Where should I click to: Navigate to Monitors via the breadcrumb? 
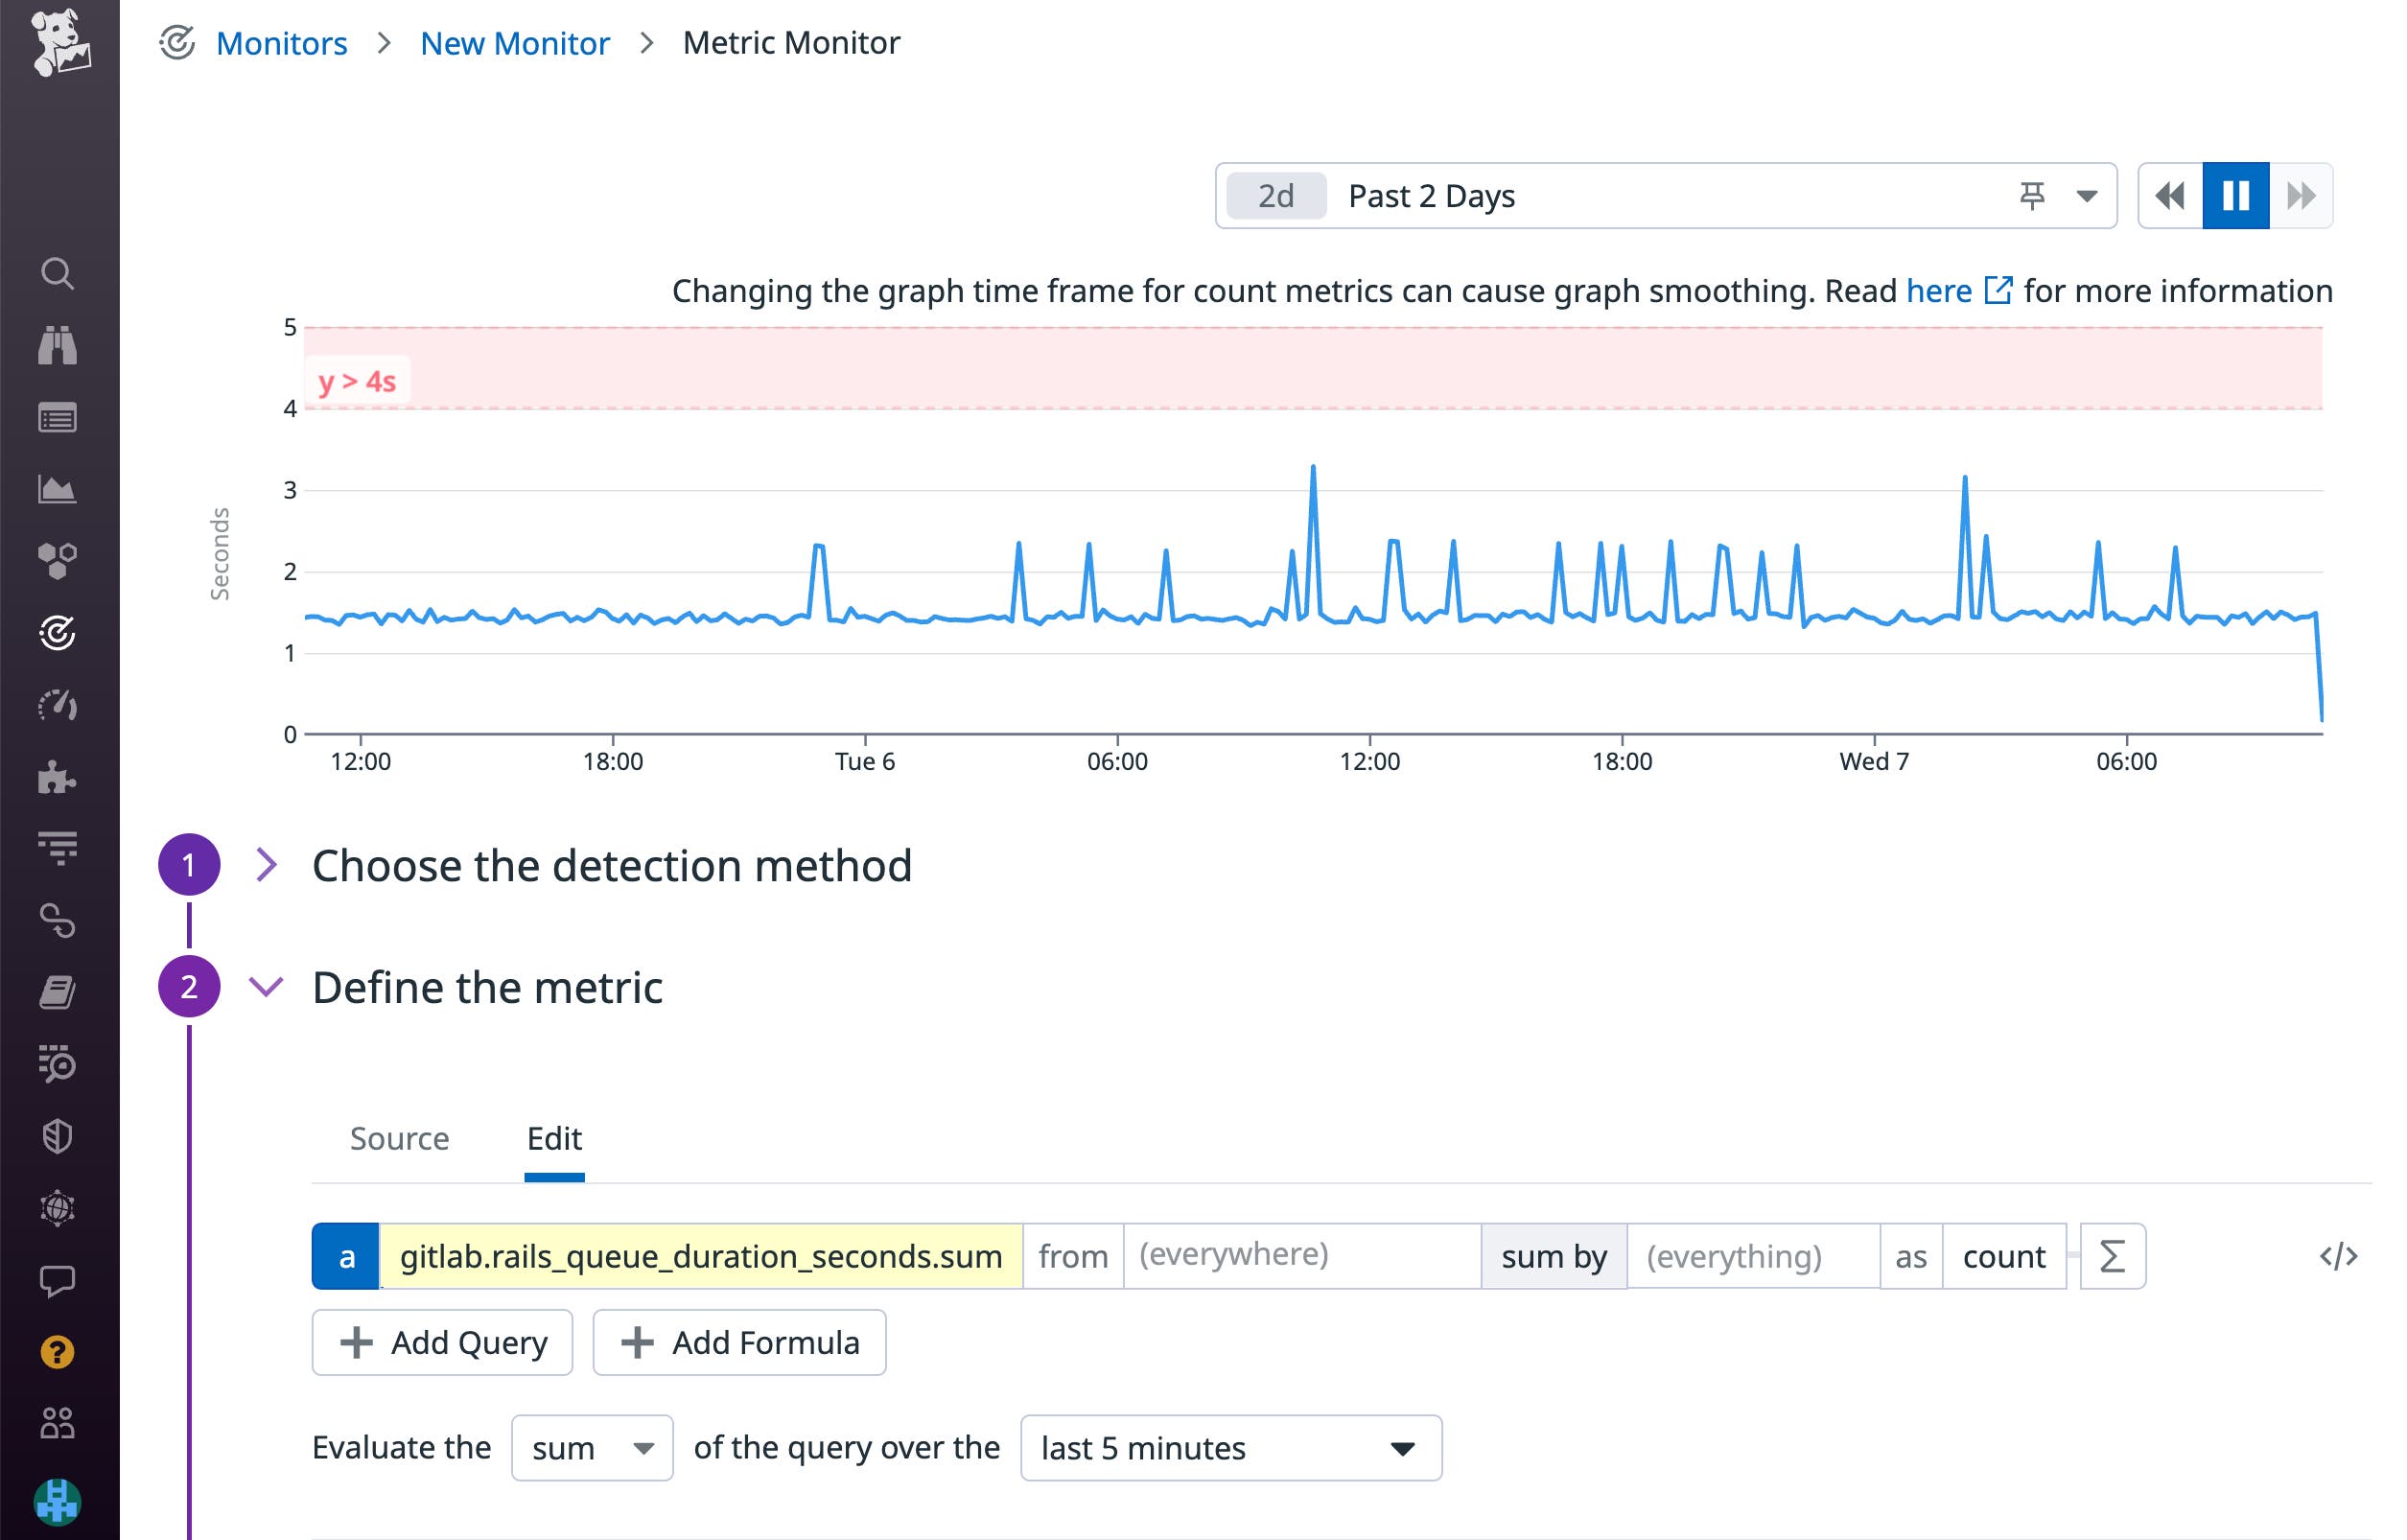(281, 43)
